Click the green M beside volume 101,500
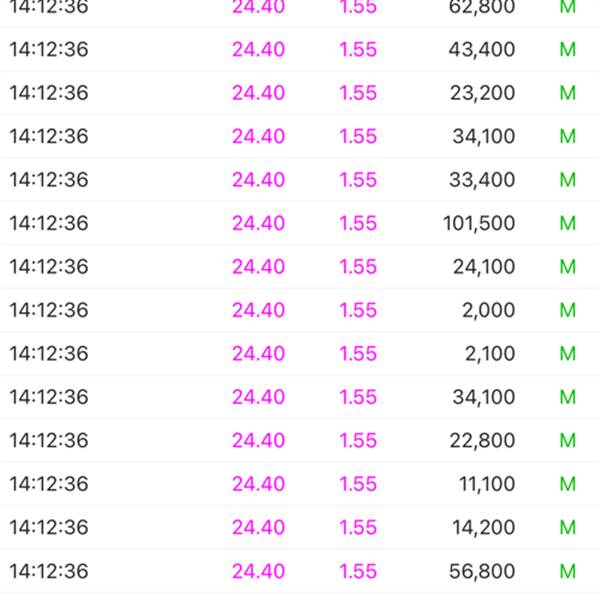Viewport: 600px width, 600px height. 568,223
